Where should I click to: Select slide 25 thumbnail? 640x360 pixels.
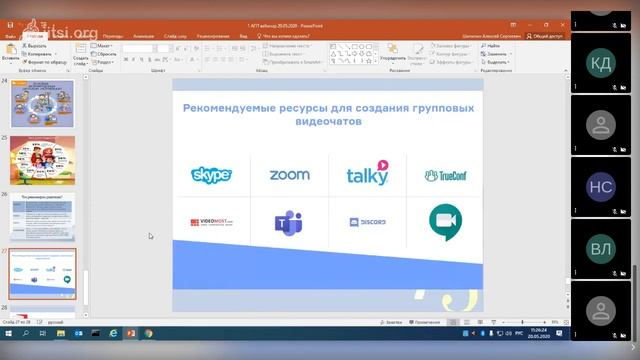click(42, 160)
